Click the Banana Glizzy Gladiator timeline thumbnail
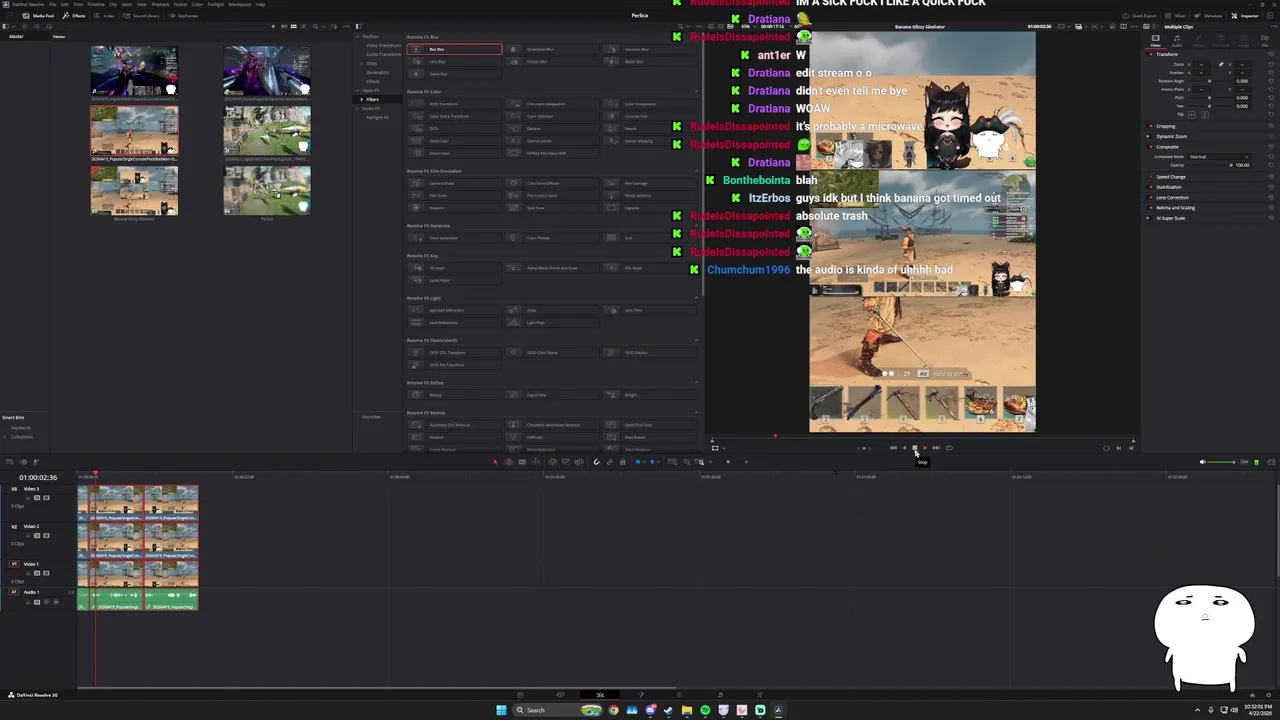Image resolution: width=1280 pixels, height=720 pixels. 134,192
